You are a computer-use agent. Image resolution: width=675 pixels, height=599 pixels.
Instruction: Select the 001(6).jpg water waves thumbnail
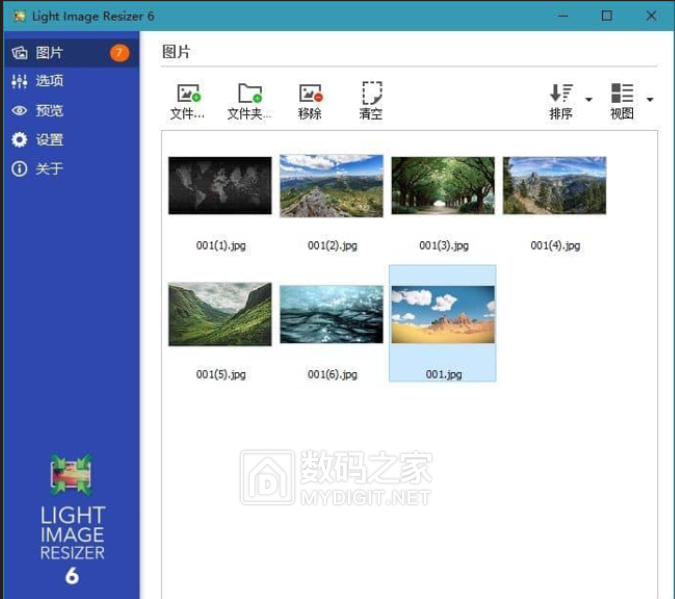331,315
